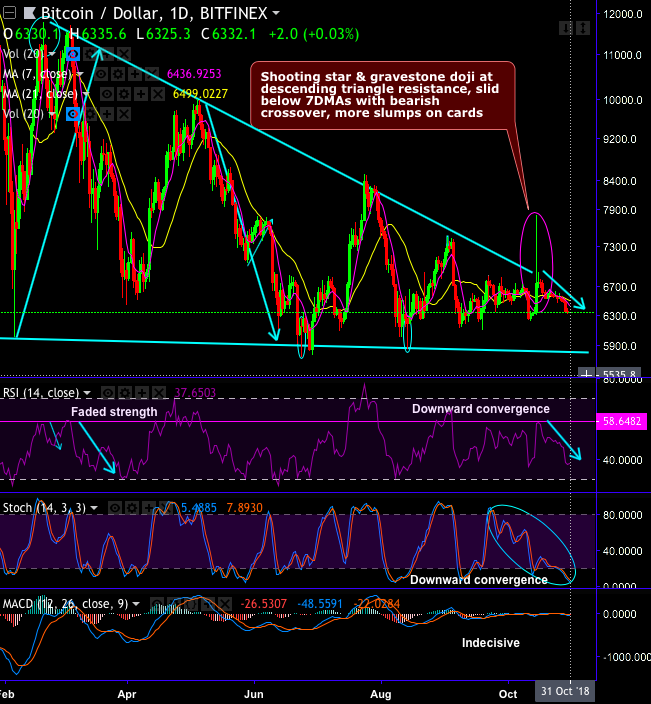Click the Vol (20) label in the first row

click(23, 54)
